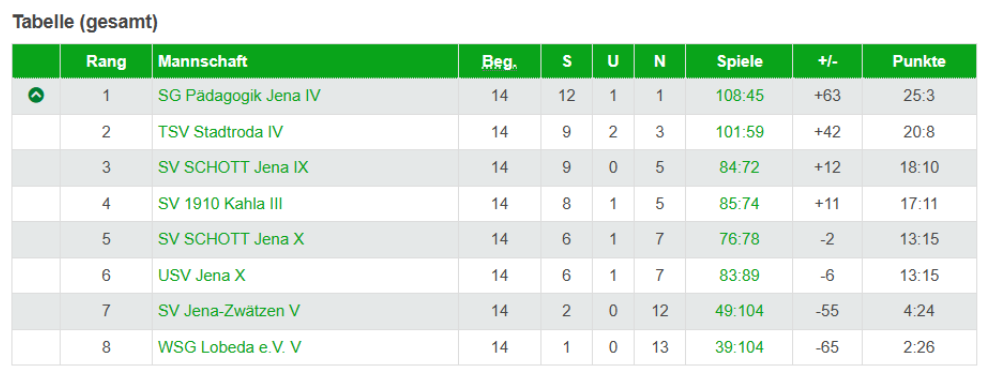This screenshot has height=375, width=988.
Task: Click the 49:104 games link
Action: [x=740, y=311]
